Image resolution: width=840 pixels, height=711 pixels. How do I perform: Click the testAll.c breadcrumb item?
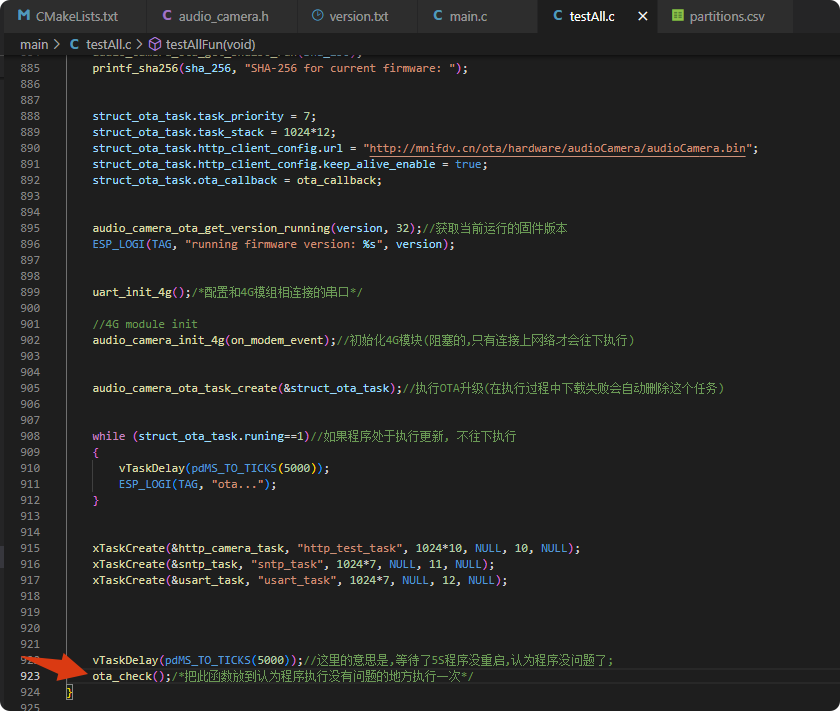pos(108,44)
